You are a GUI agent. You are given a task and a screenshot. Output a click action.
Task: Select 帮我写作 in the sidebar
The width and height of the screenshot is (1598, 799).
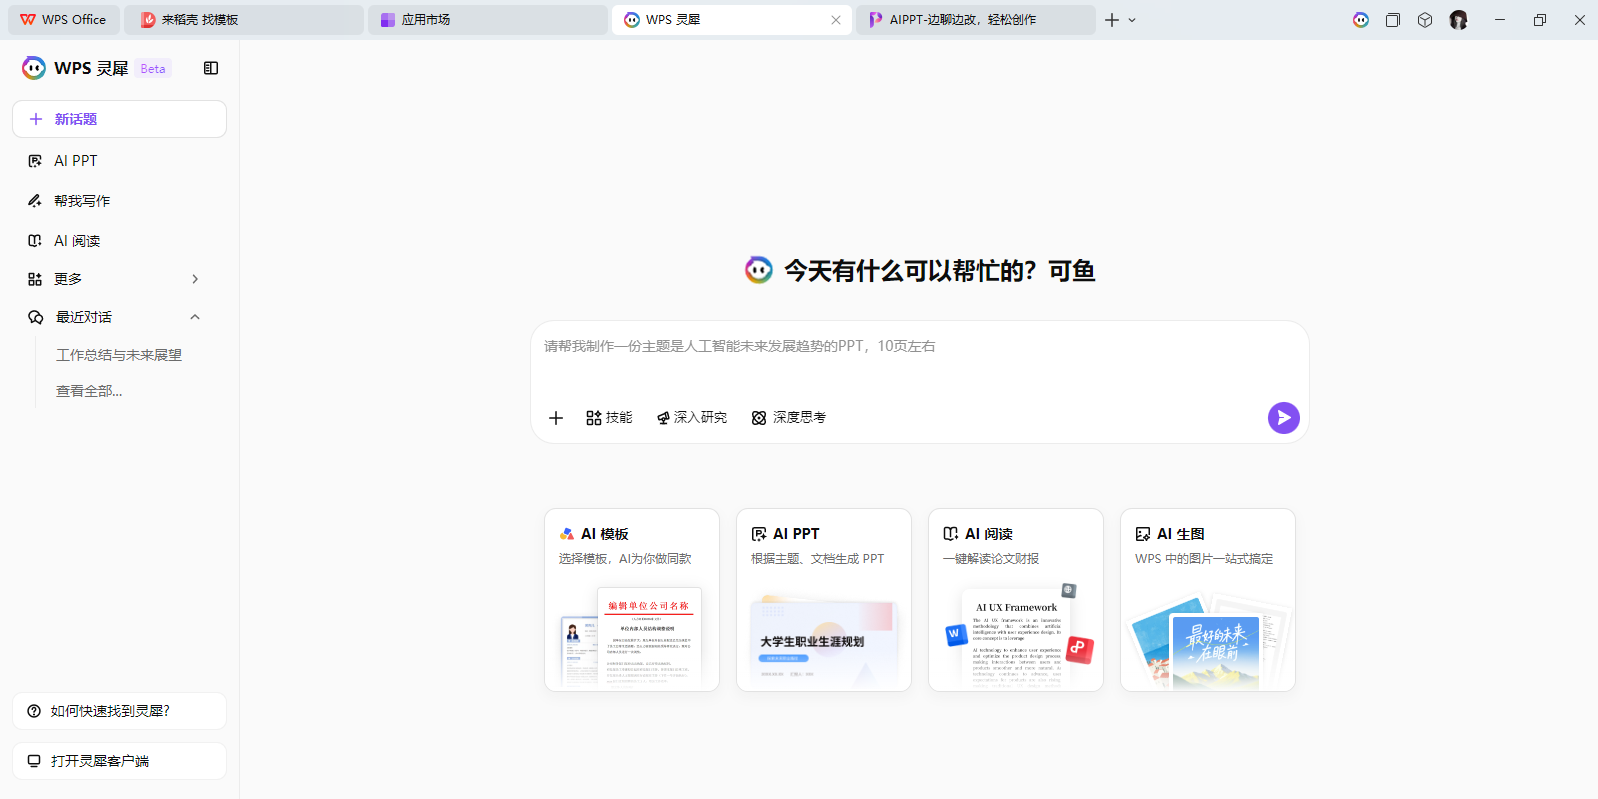pyautogui.click(x=82, y=201)
